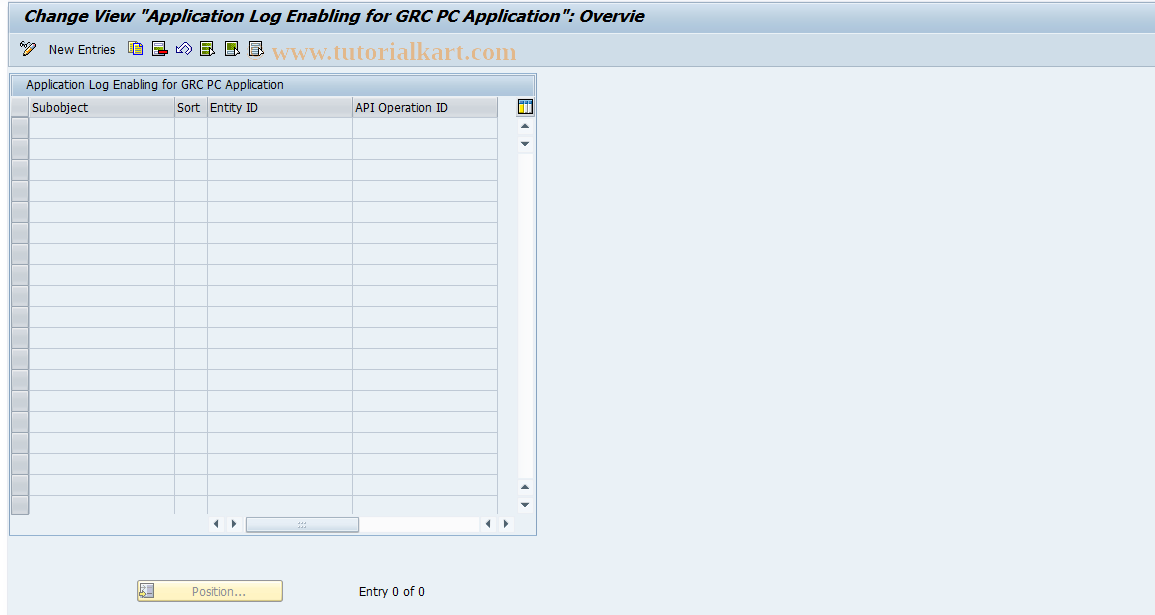Viewport: 1155px width, 615px height.
Task: Open the table column configuration icon
Action: (x=525, y=107)
